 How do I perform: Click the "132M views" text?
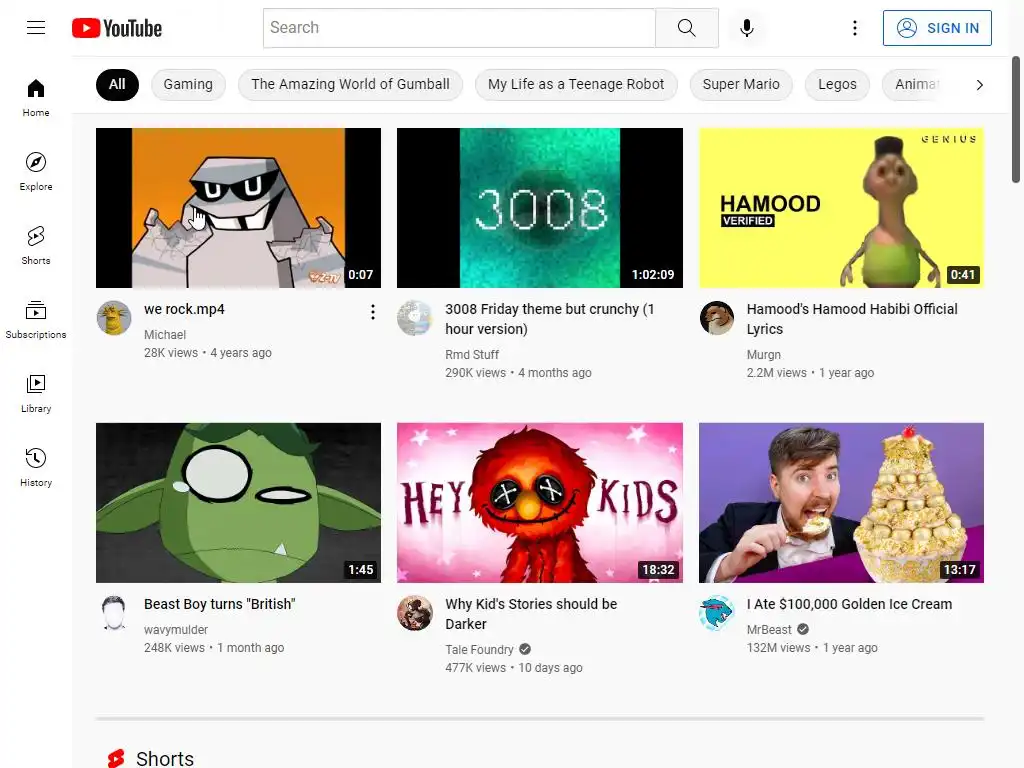[778, 648]
